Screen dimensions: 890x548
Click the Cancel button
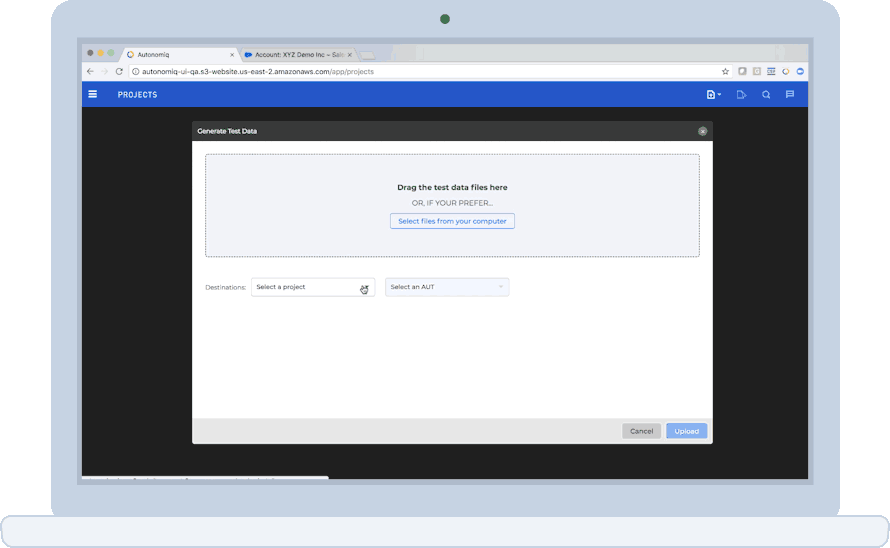[x=641, y=431]
